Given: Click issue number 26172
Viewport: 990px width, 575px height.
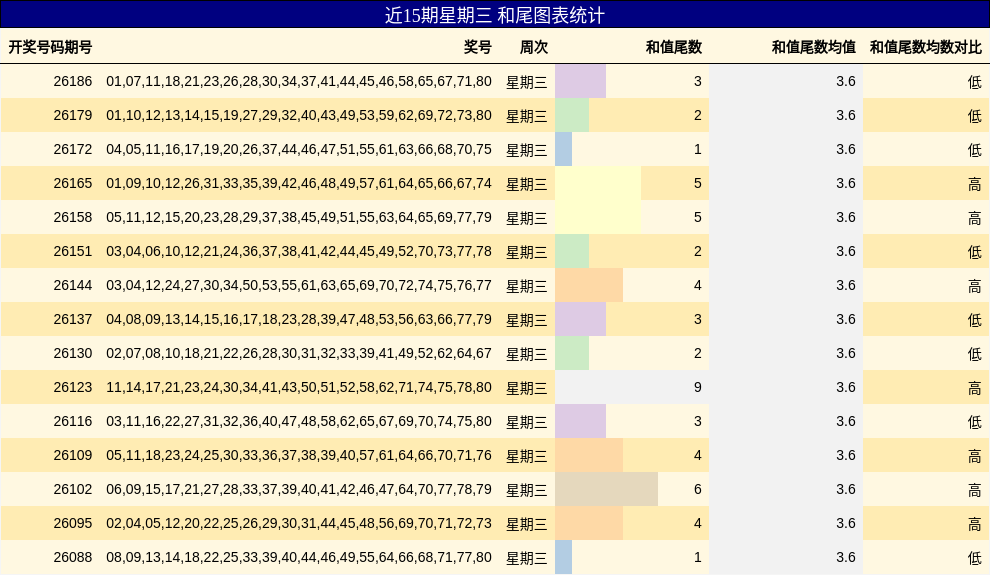Looking at the screenshot, I should 73,150.
